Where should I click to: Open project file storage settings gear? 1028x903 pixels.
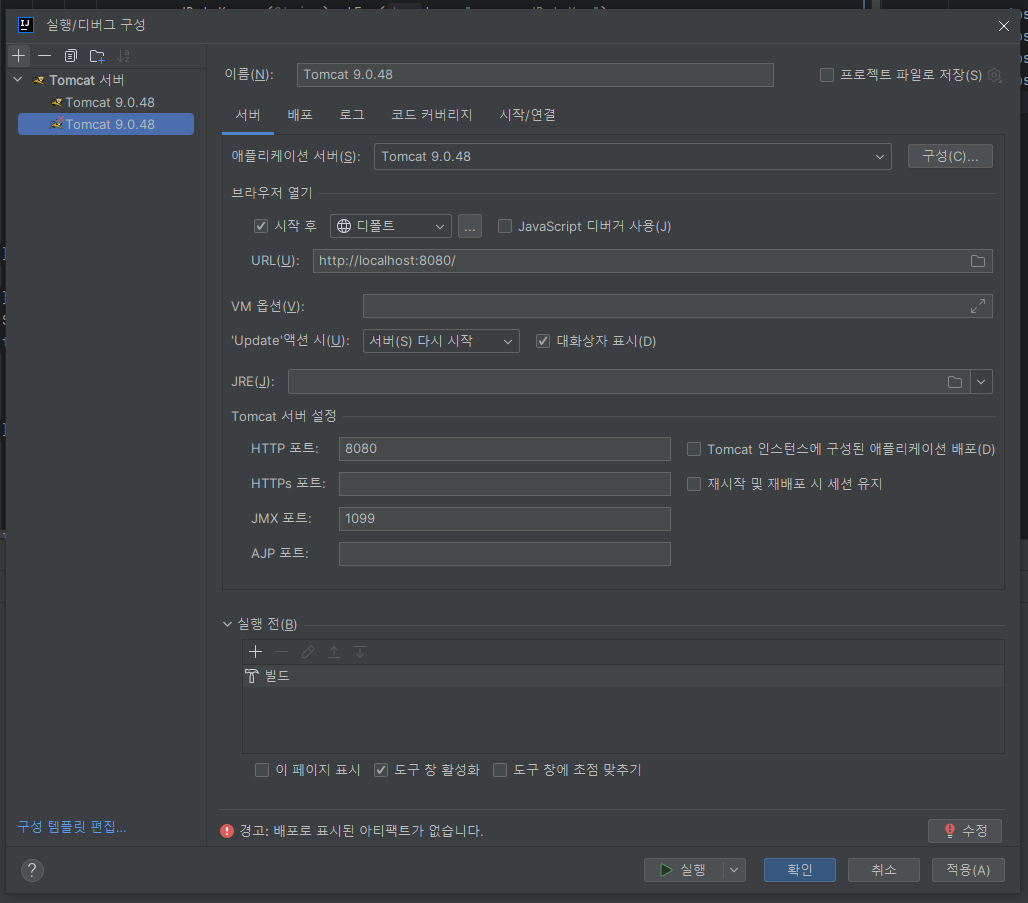[995, 75]
